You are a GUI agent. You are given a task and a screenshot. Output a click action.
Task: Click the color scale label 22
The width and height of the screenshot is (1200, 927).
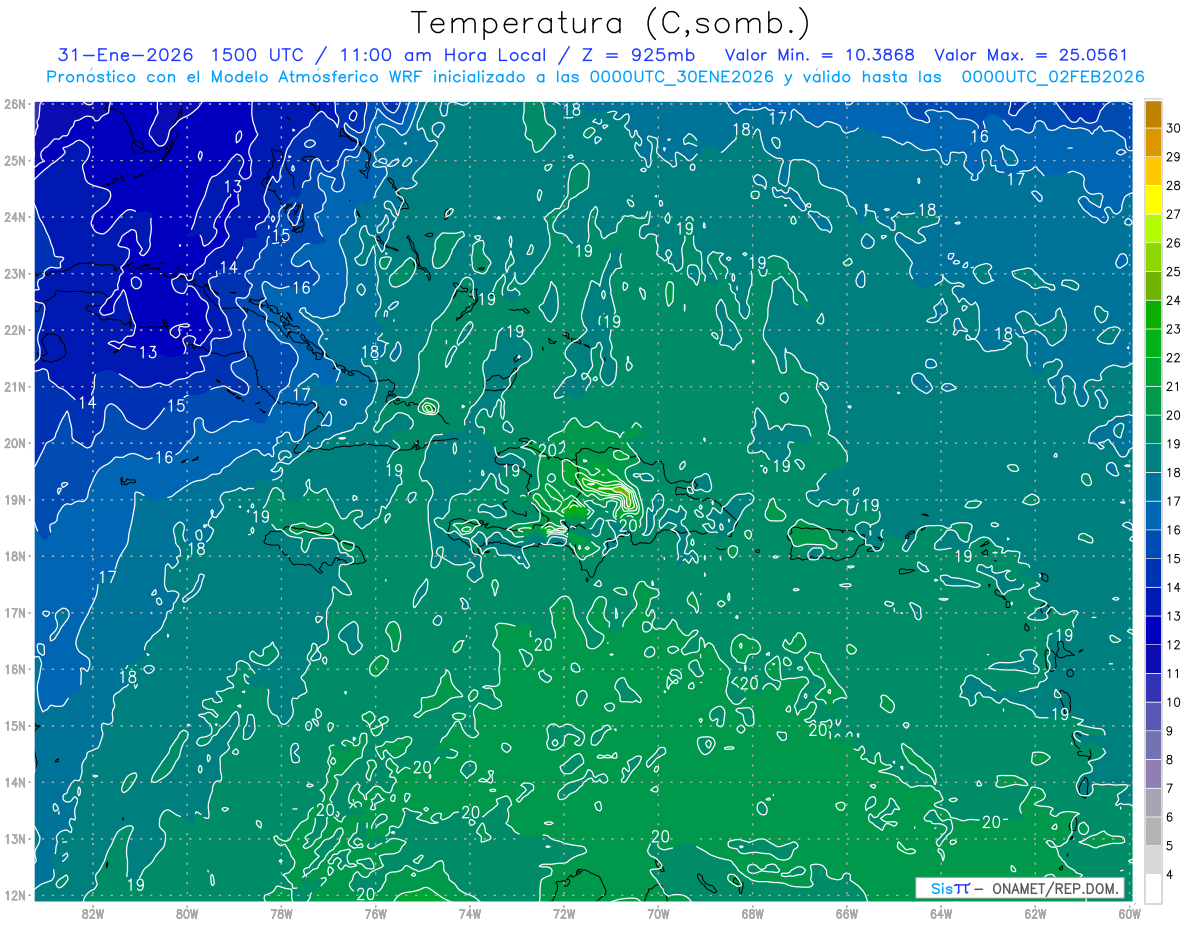click(x=1174, y=357)
